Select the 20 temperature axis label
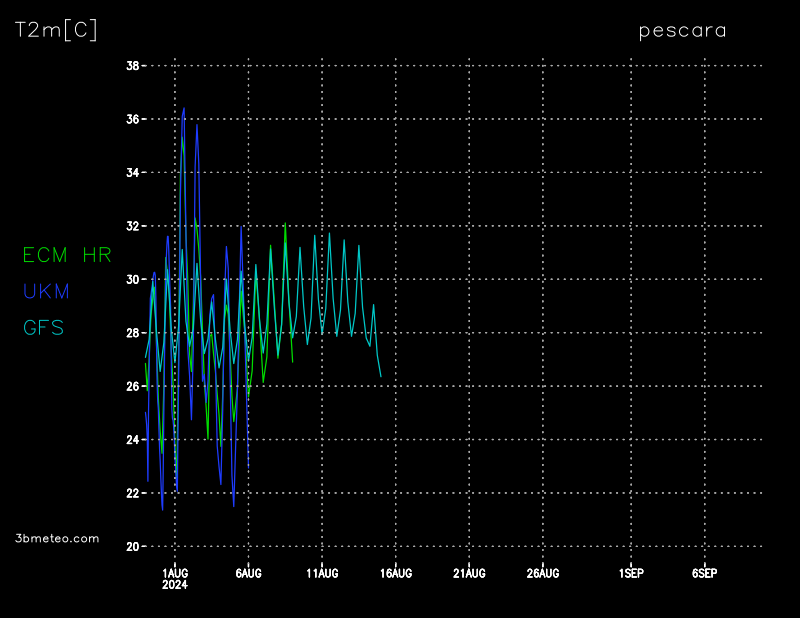 click(x=132, y=547)
